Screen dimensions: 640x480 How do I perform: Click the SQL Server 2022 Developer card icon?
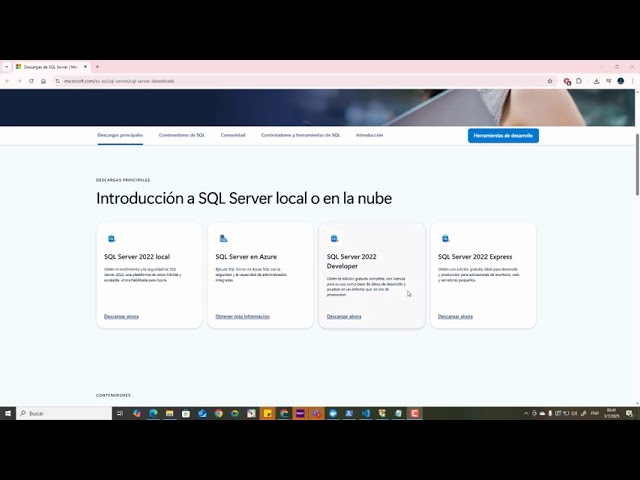(334, 238)
